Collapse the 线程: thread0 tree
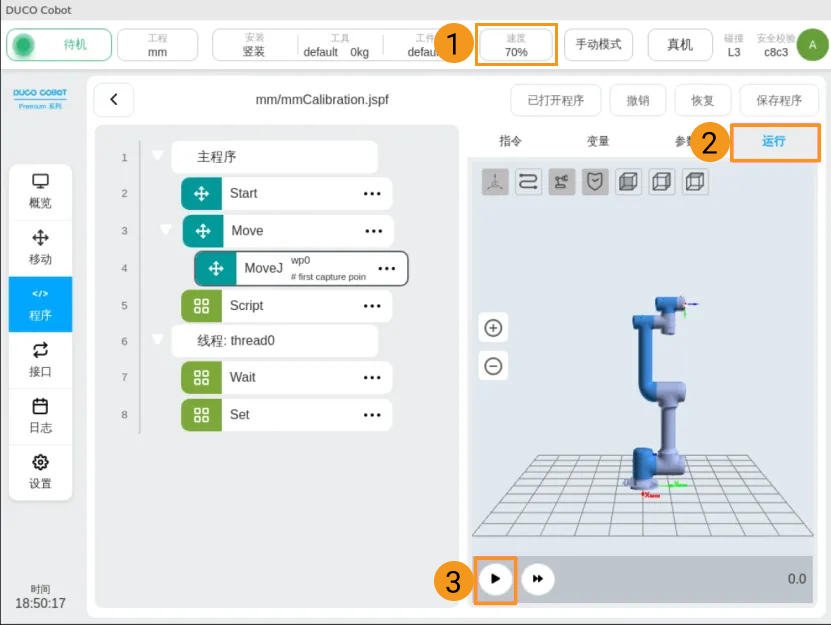The height and width of the screenshot is (625, 831). pos(157,339)
